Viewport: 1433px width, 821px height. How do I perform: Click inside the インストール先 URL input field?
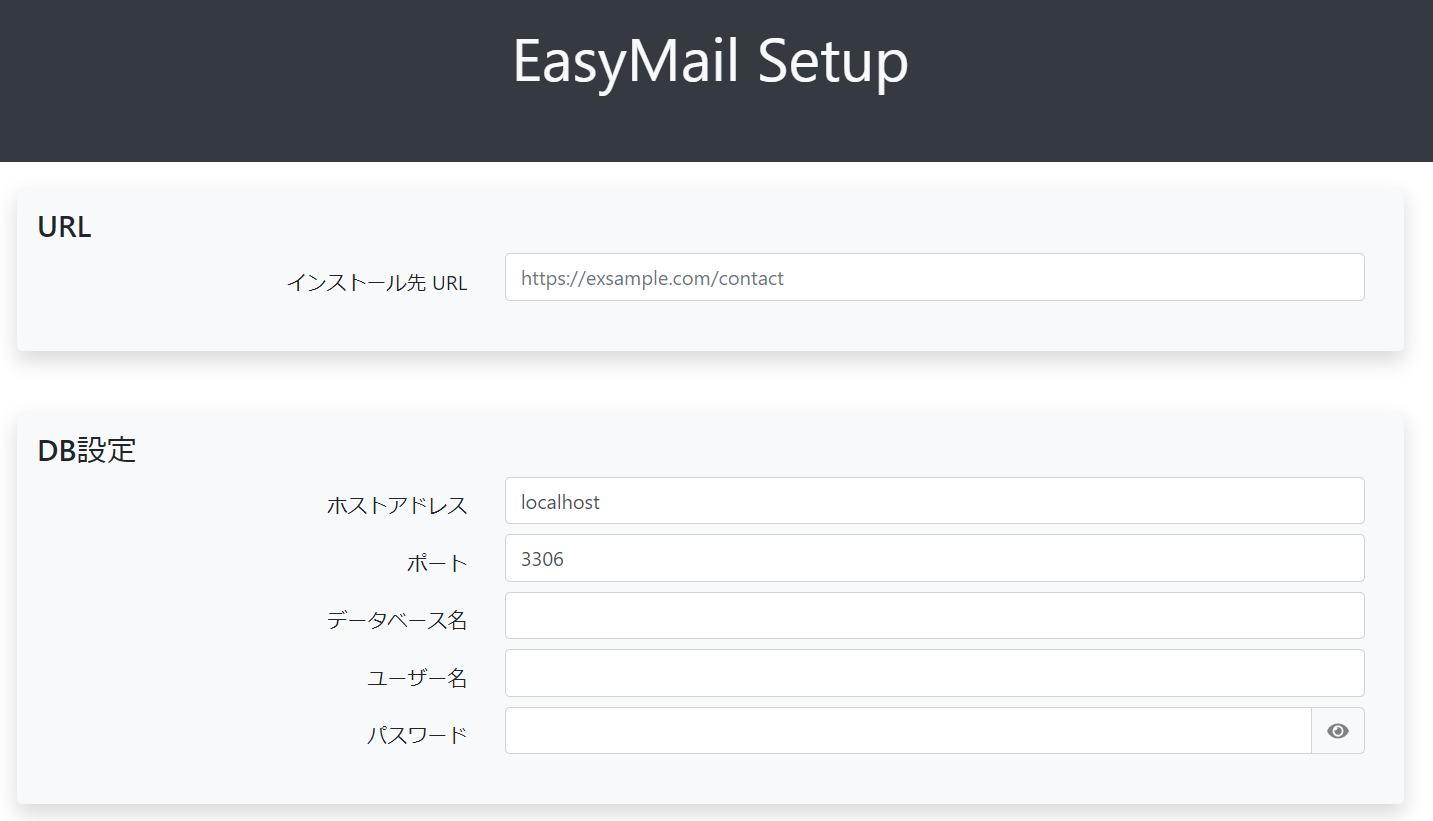tap(934, 277)
